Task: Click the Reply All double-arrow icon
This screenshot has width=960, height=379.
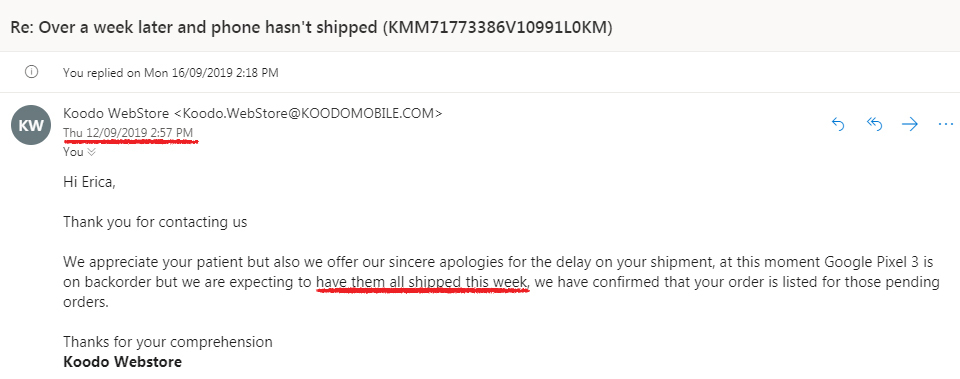Action: [874, 124]
